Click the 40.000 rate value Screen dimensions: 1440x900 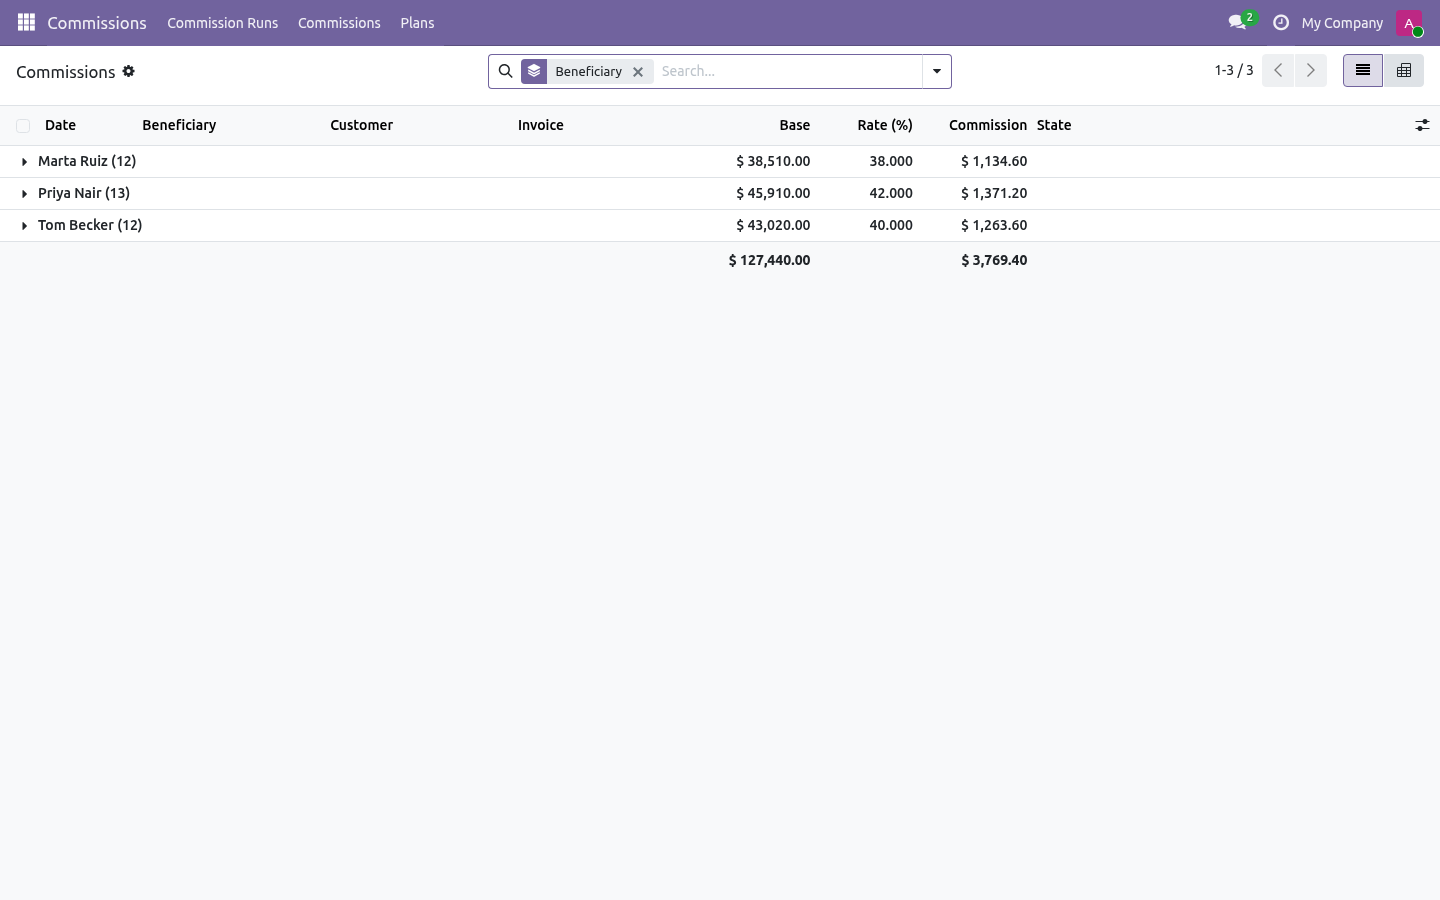click(891, 225)
